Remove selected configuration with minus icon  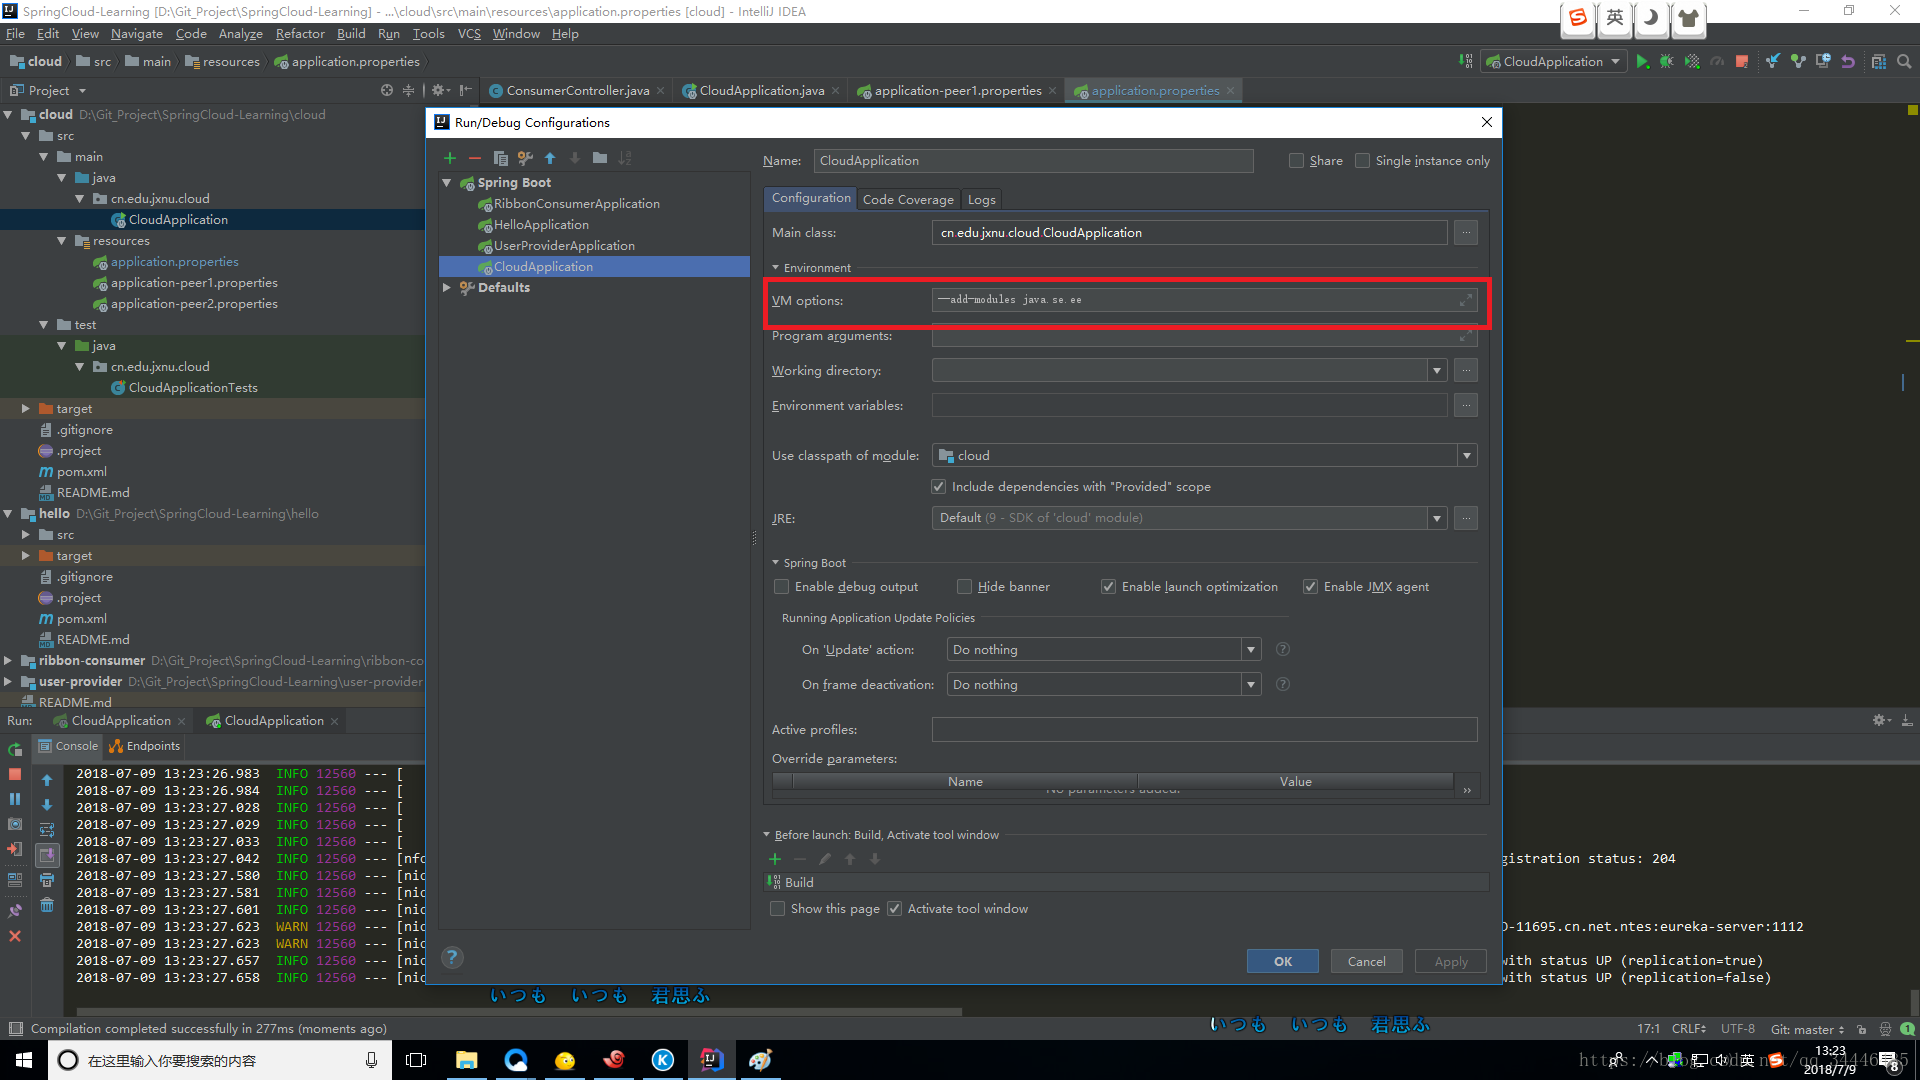click(x=475, y=158)
